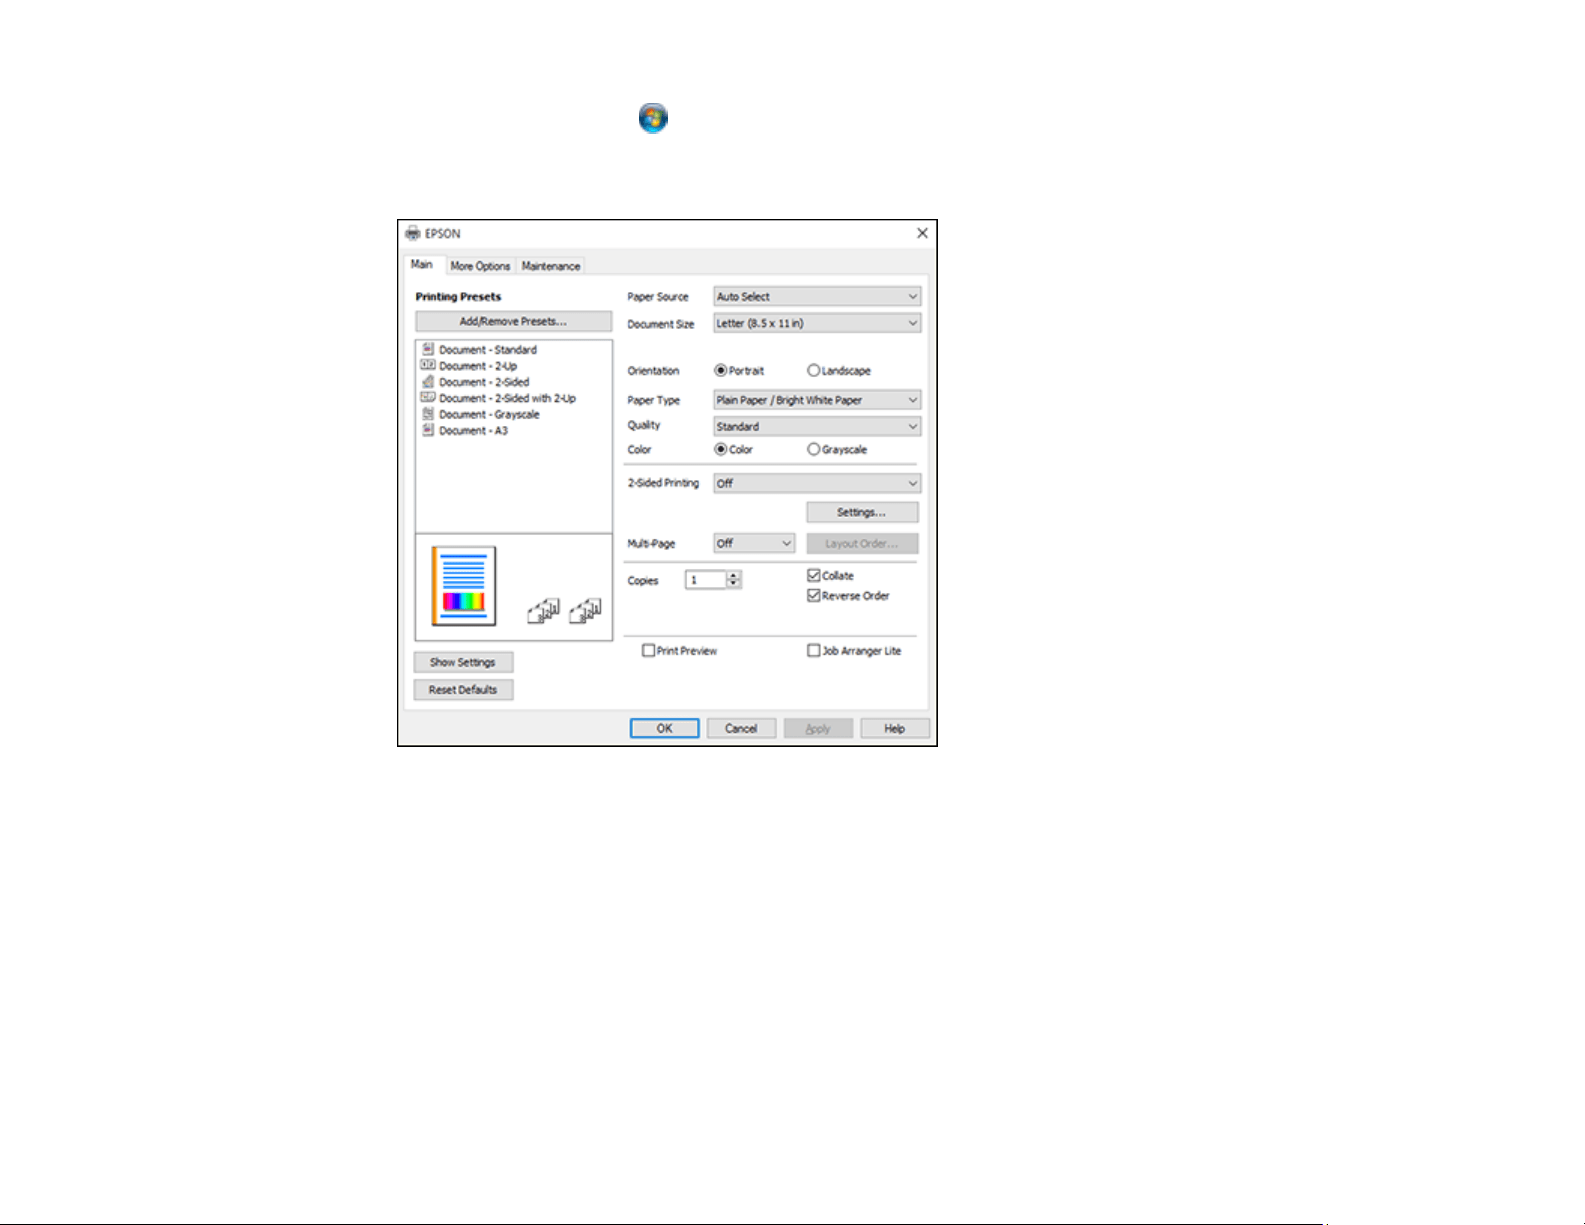Image resolution: width=1585 pixels, height=1225 pixels.
Task: Click the Reset Defaults button
Action: coord(463,689)
